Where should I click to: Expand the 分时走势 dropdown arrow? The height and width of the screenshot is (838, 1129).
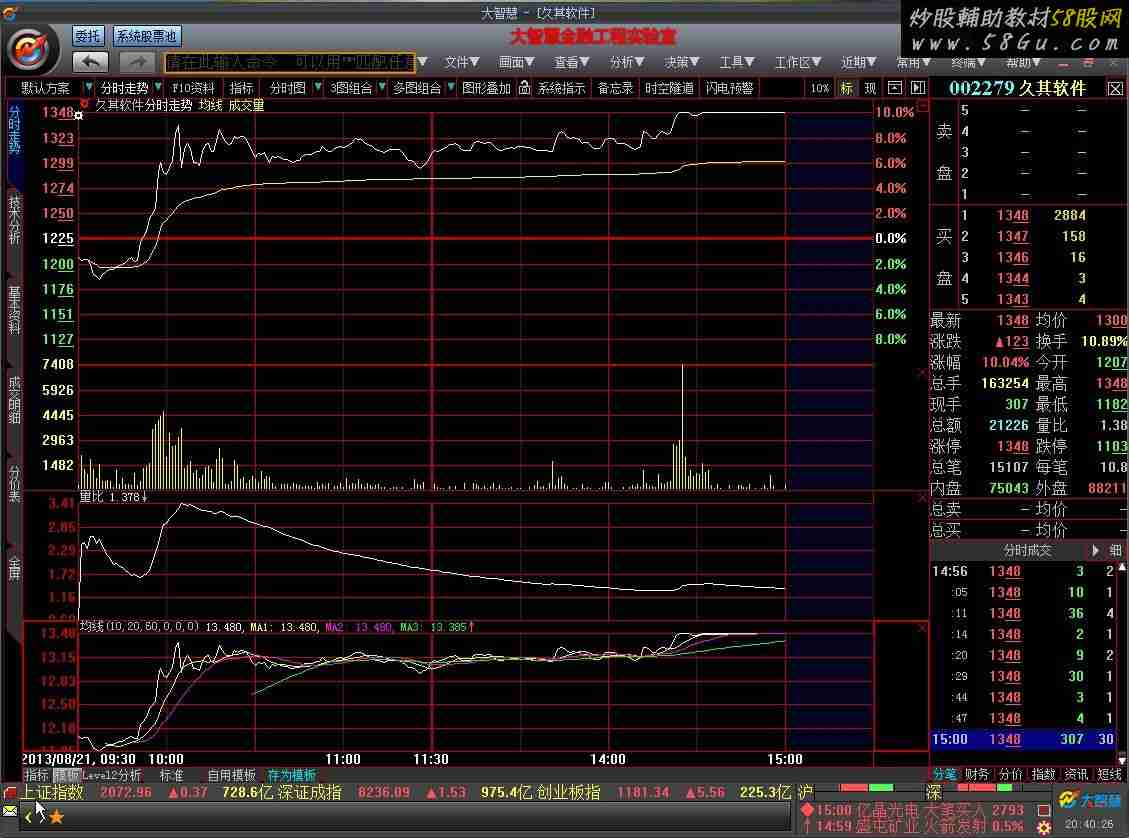pyautogui.click(x=158, y=88)
